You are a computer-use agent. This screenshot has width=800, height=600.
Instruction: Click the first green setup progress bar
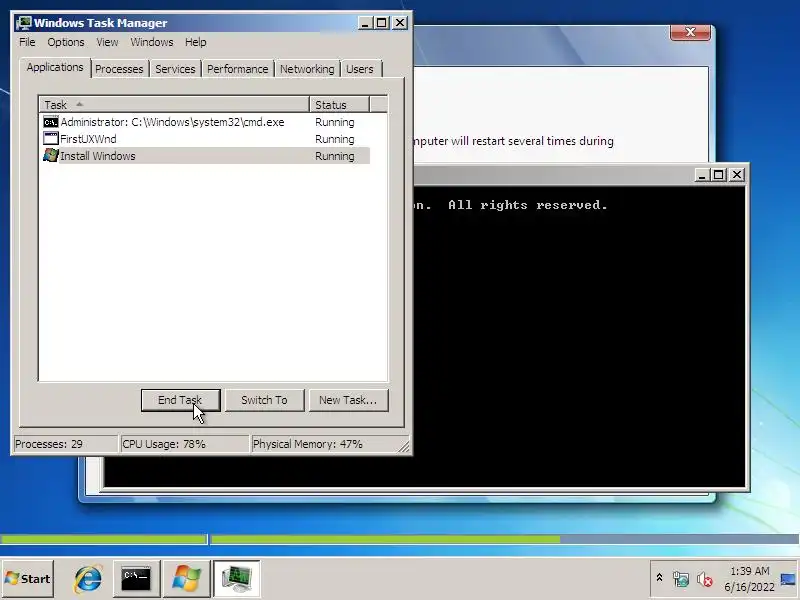click(103, 539)
